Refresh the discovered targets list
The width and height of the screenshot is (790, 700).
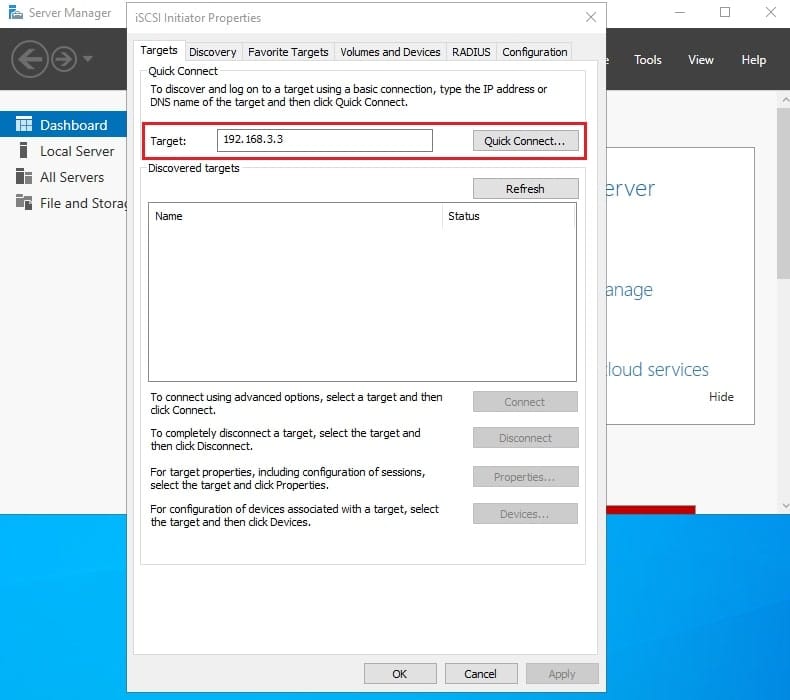[x=525, y=188]
